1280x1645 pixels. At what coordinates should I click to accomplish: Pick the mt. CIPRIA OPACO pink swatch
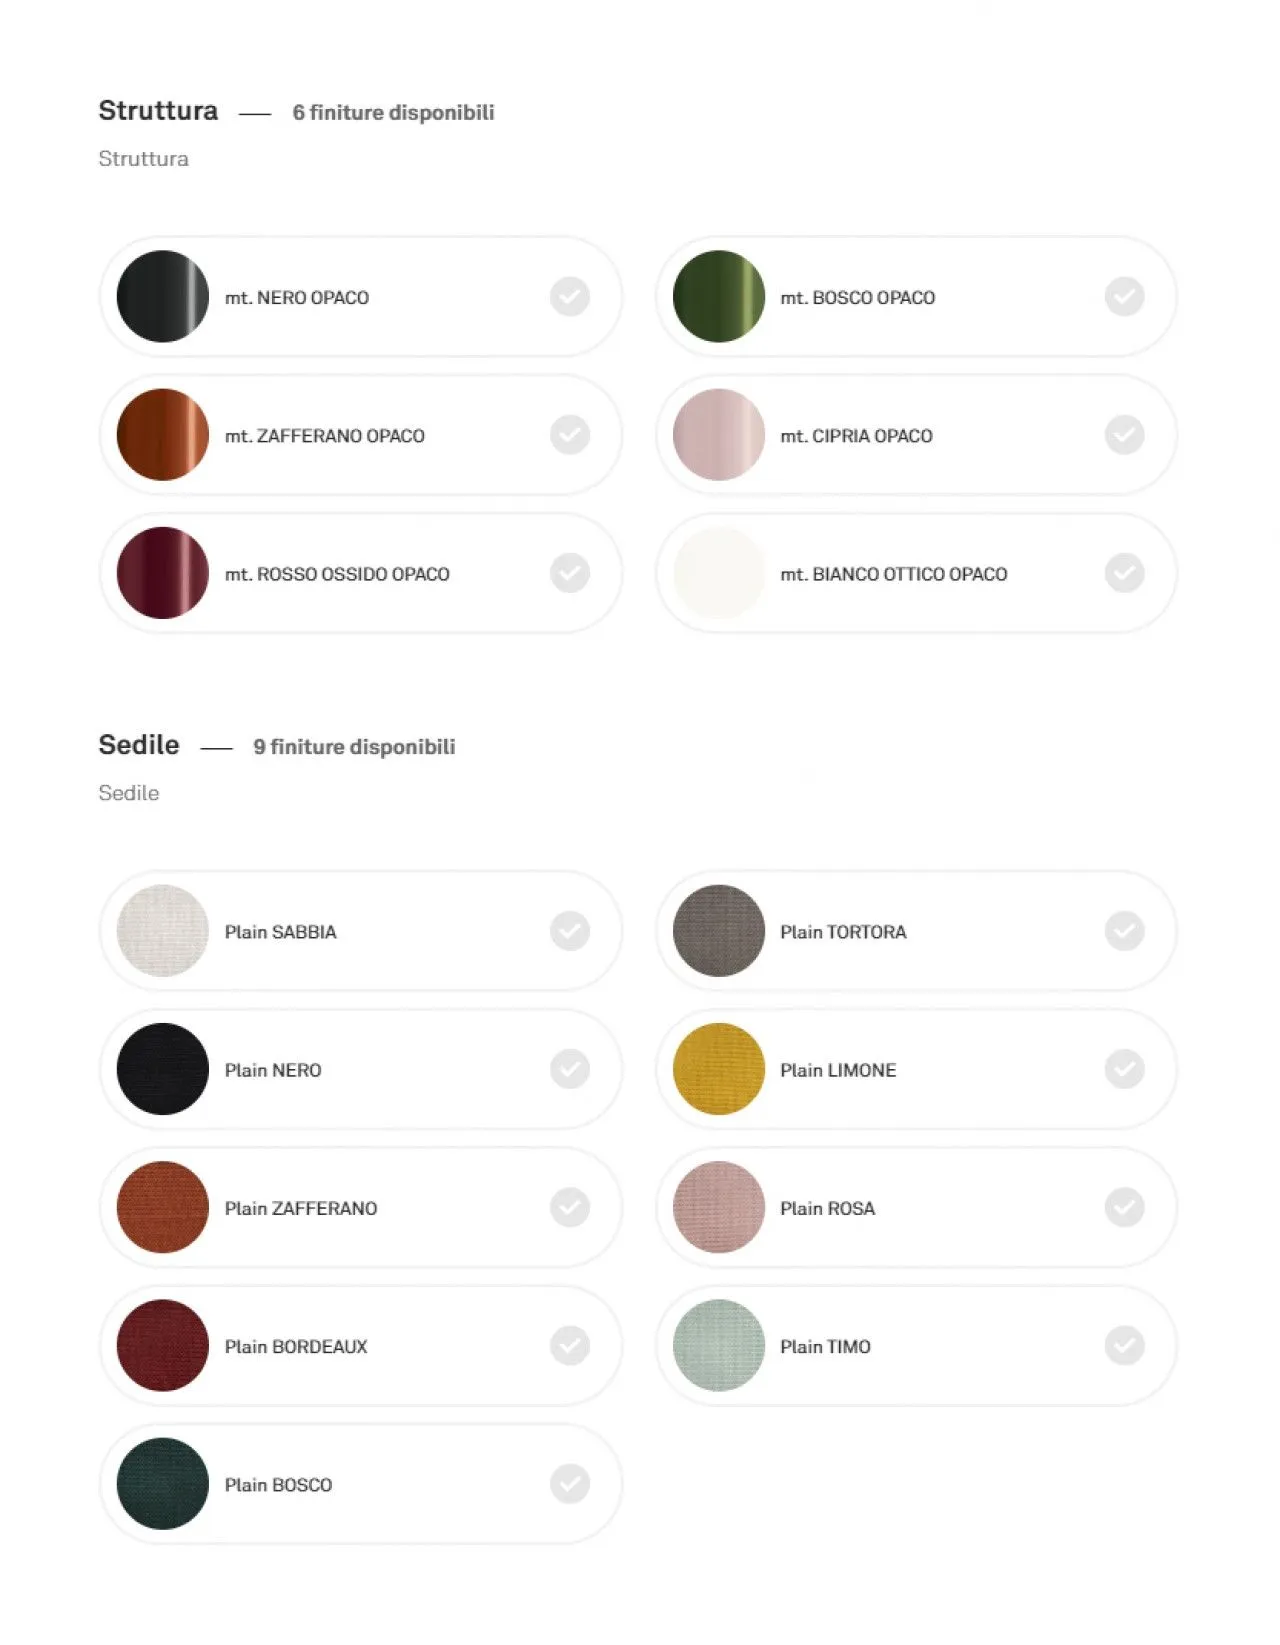[x=719, y=435]
